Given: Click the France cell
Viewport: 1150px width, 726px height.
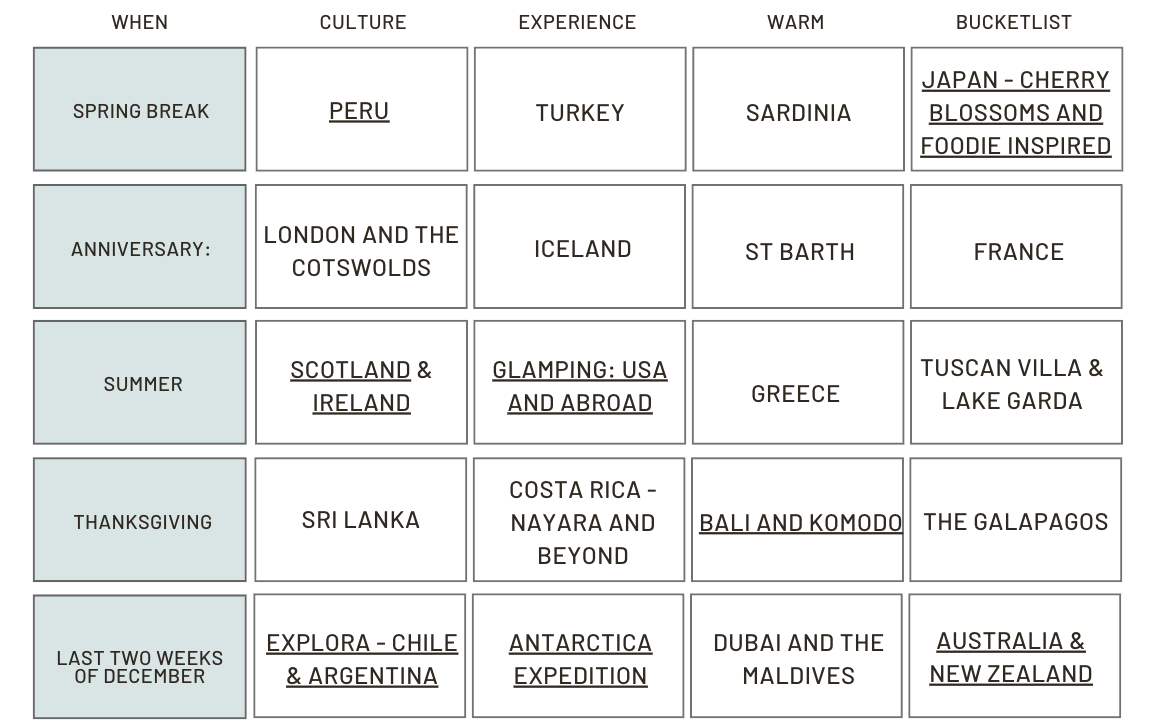Looking at the screenshot, I should click(1017, 250).
